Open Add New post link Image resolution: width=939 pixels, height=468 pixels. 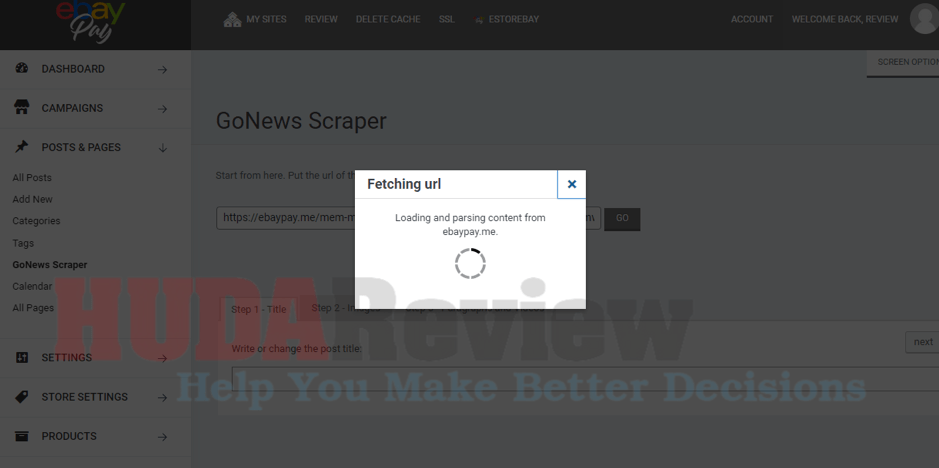(x=32, y=199)
